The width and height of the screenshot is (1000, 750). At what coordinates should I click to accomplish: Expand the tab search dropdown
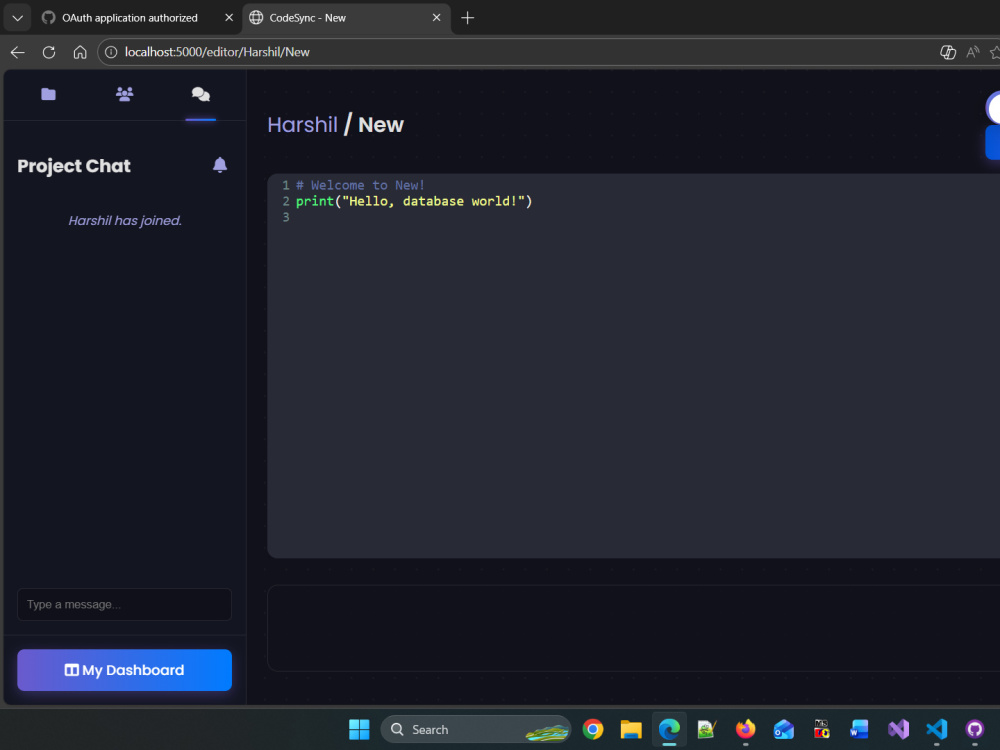click(18, 18)
